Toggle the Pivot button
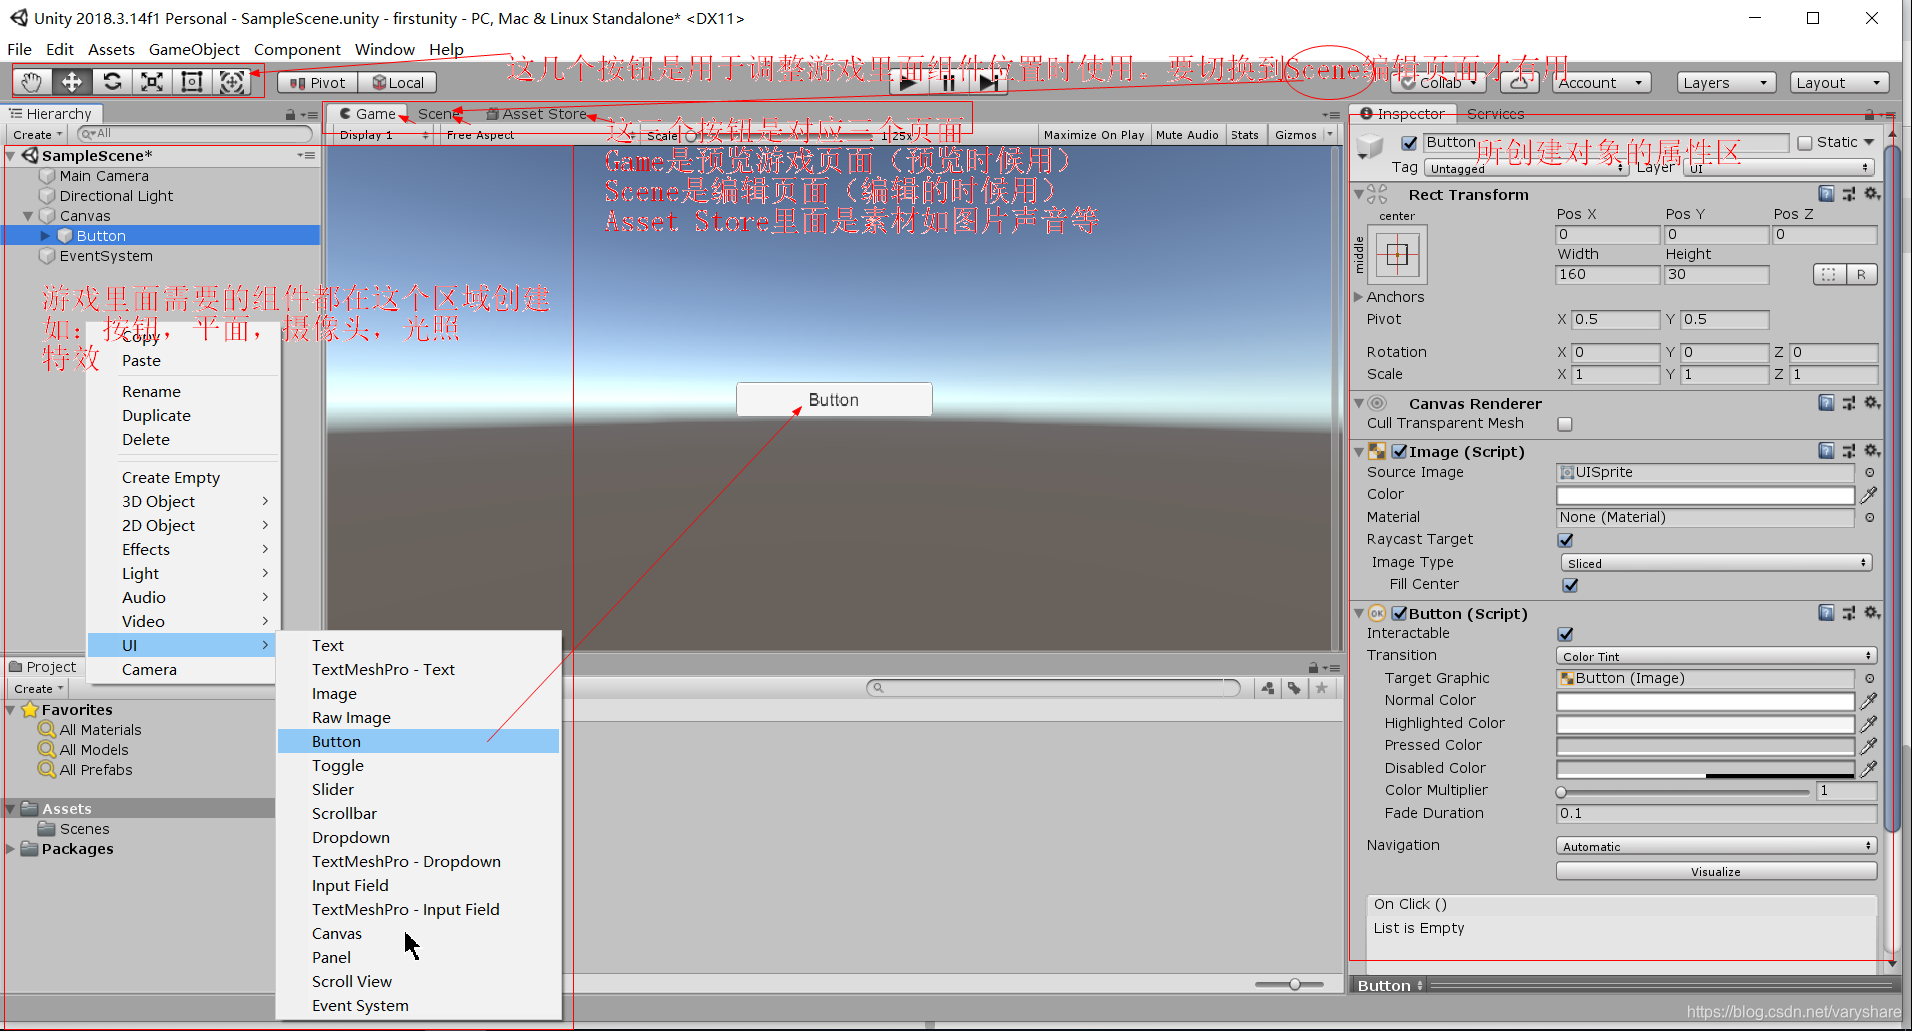The image size is (1912, 1031). pyautogui.click(x=318, y=83)
